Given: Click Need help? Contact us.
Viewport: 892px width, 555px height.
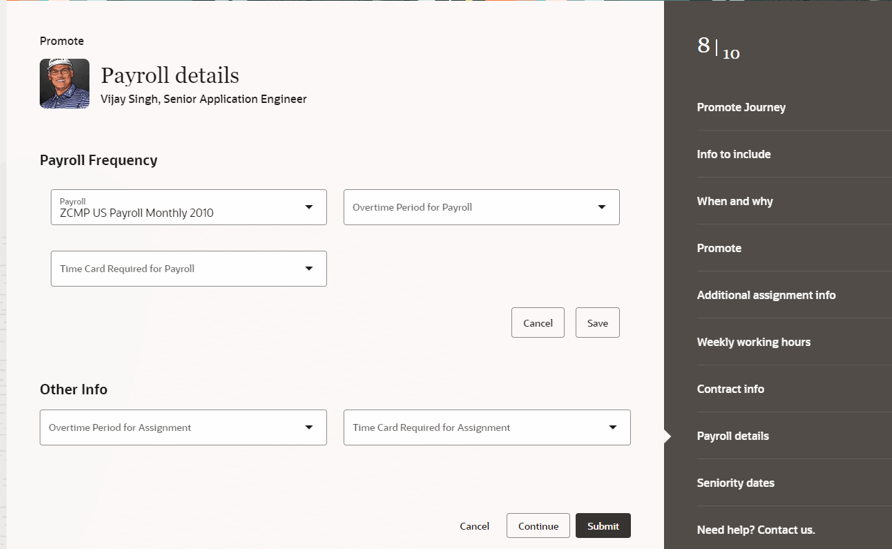Looking at the screenshot, I should tap(756, 530).
